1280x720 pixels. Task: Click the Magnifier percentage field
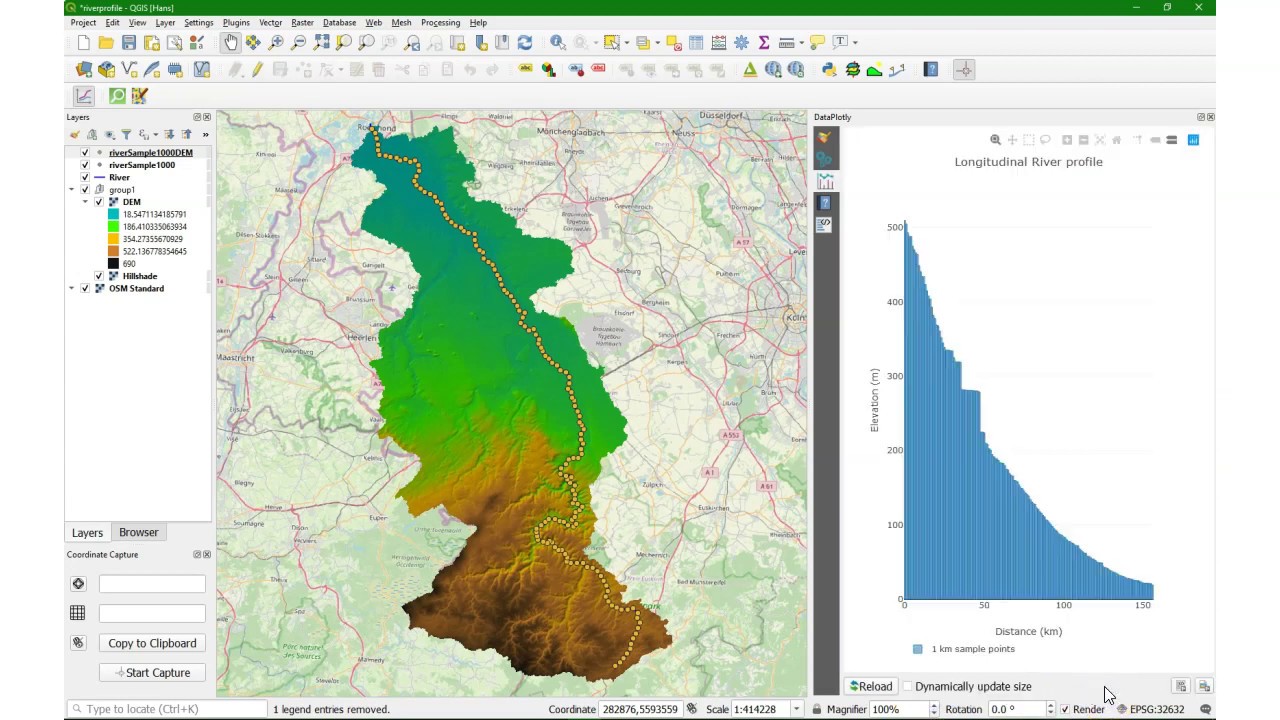(898, 709)
